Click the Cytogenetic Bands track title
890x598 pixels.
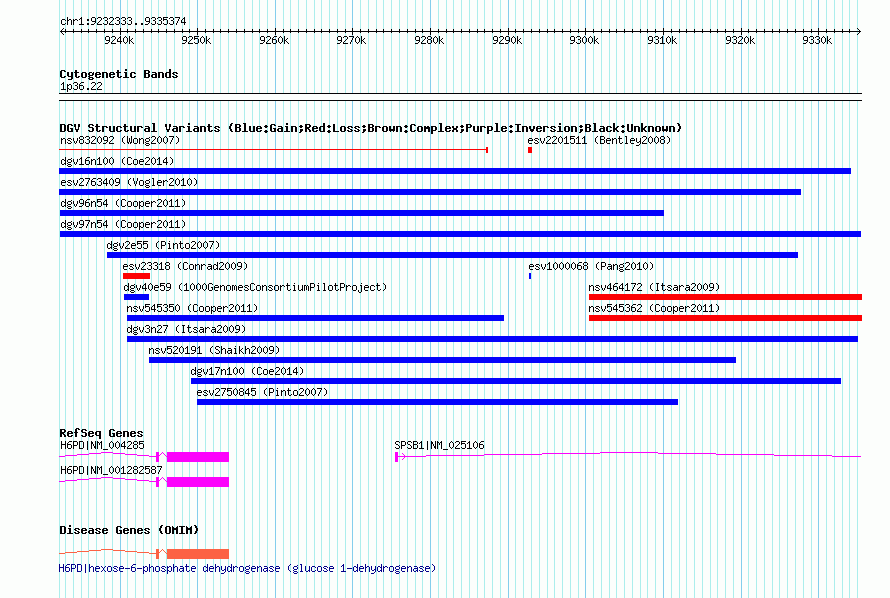[119, 74]
